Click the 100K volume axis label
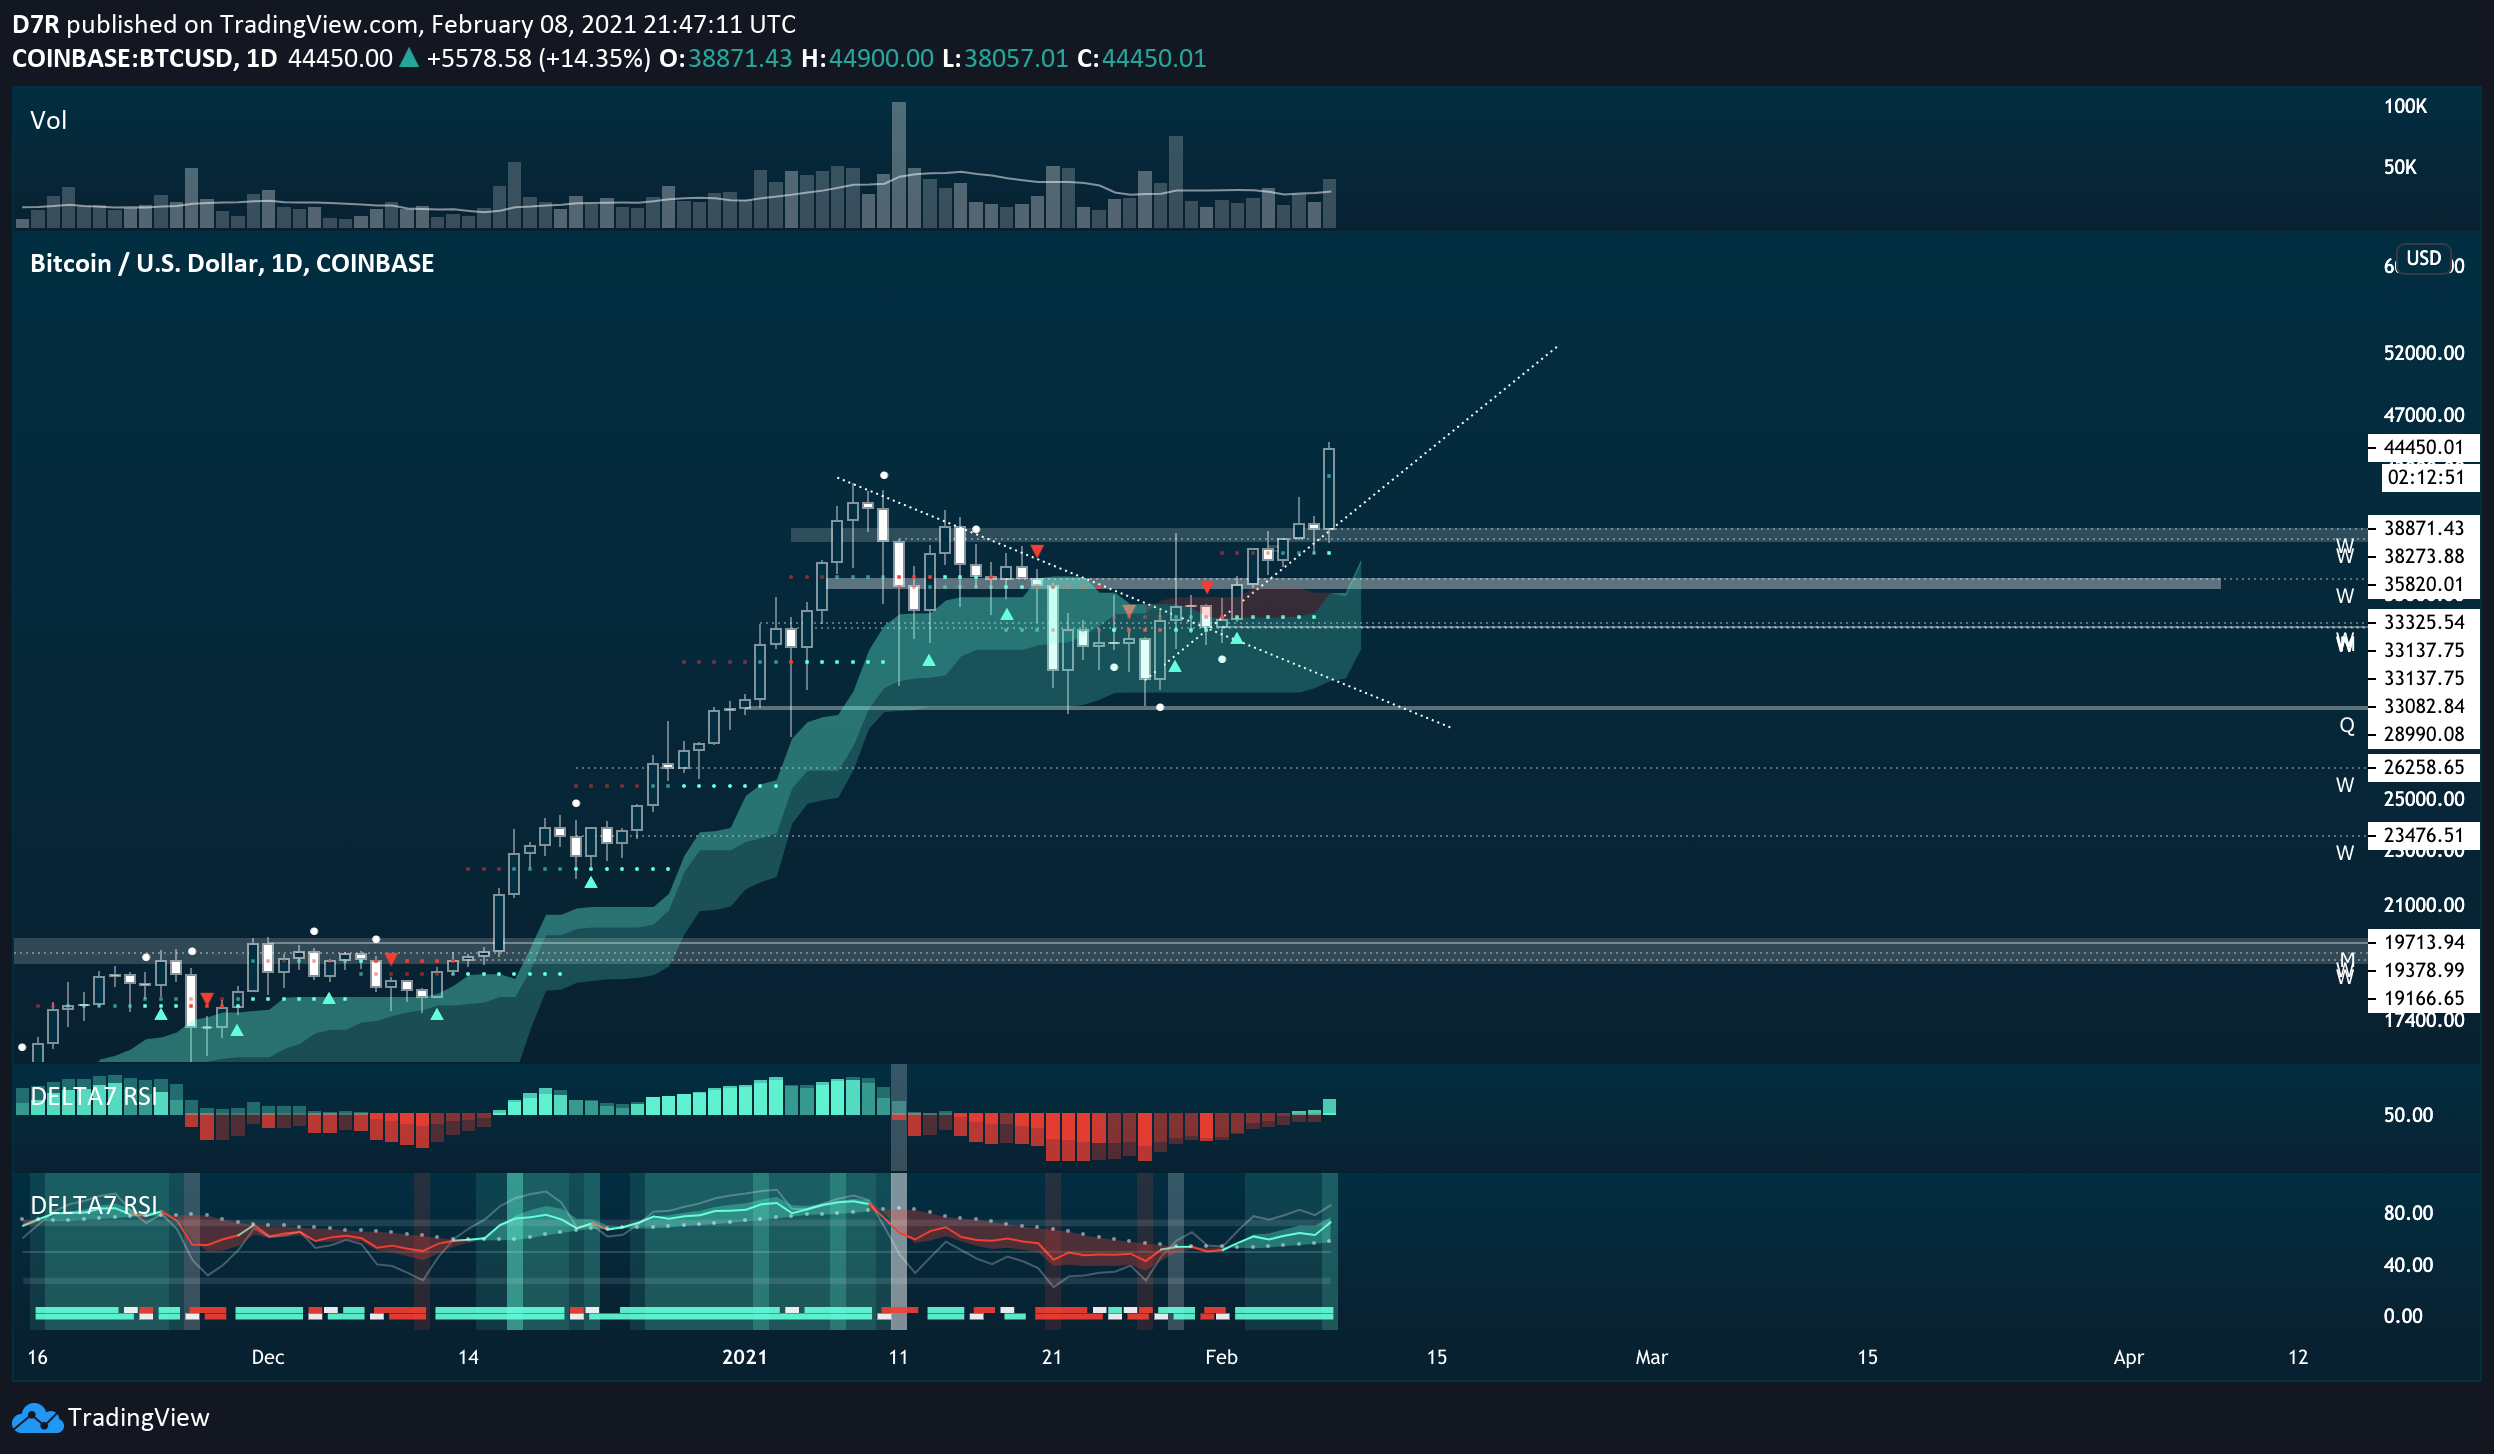Viewport: 2494px width, 1454px height. (x=2405, y=106)
